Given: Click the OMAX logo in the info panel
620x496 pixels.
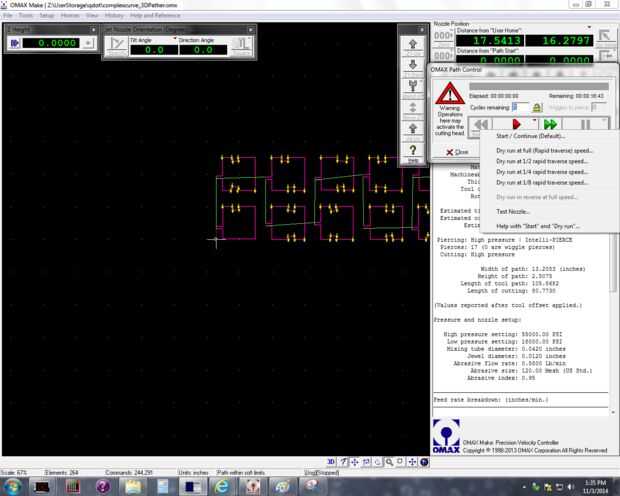Looking at the screenshot, I should (x=446, y=436).
